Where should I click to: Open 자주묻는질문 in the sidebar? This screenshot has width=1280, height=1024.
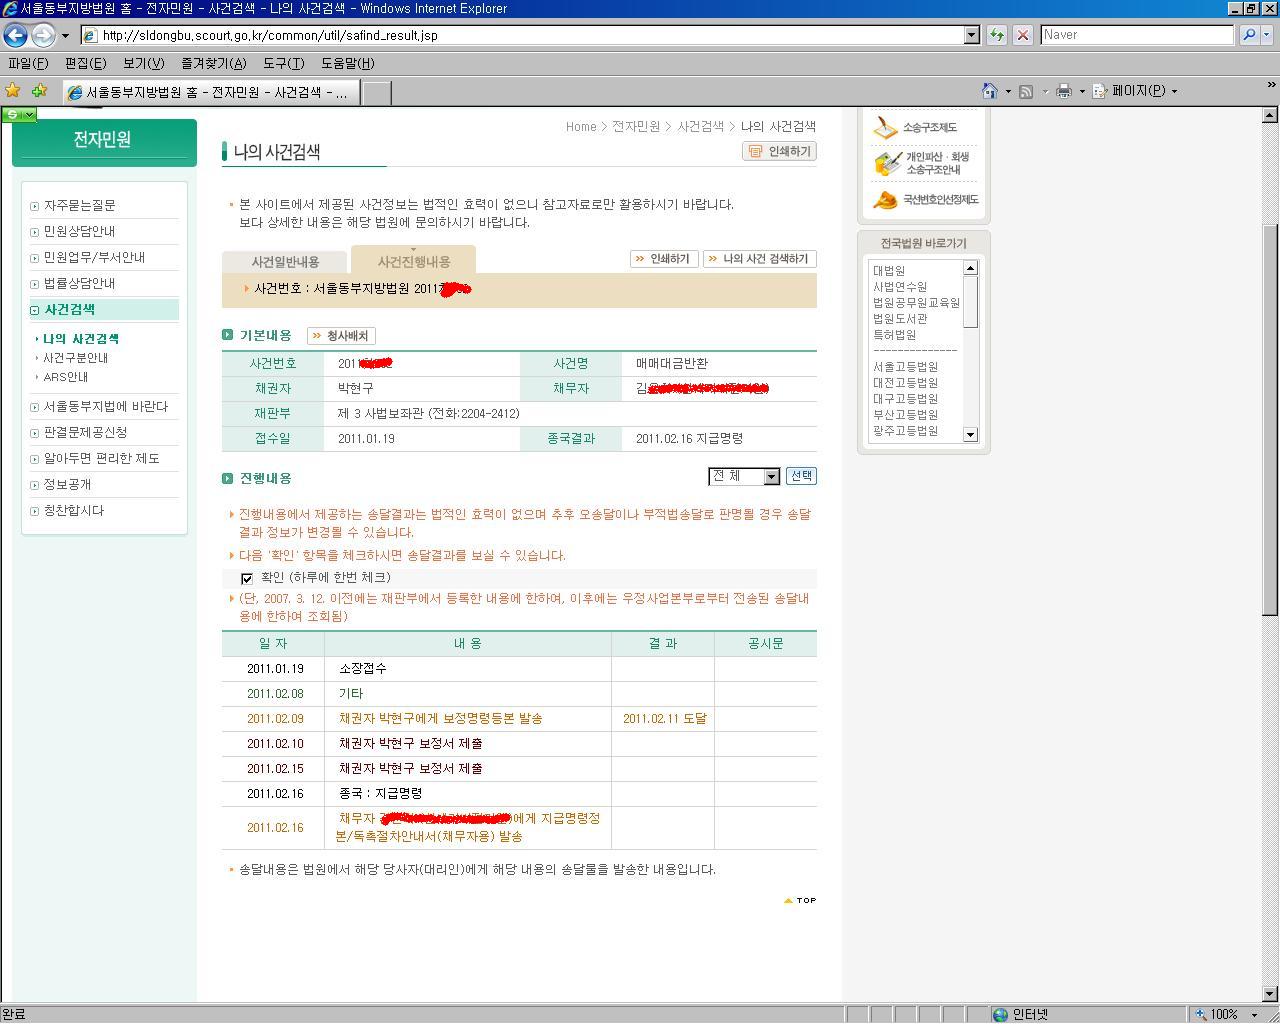click(79, 206)
